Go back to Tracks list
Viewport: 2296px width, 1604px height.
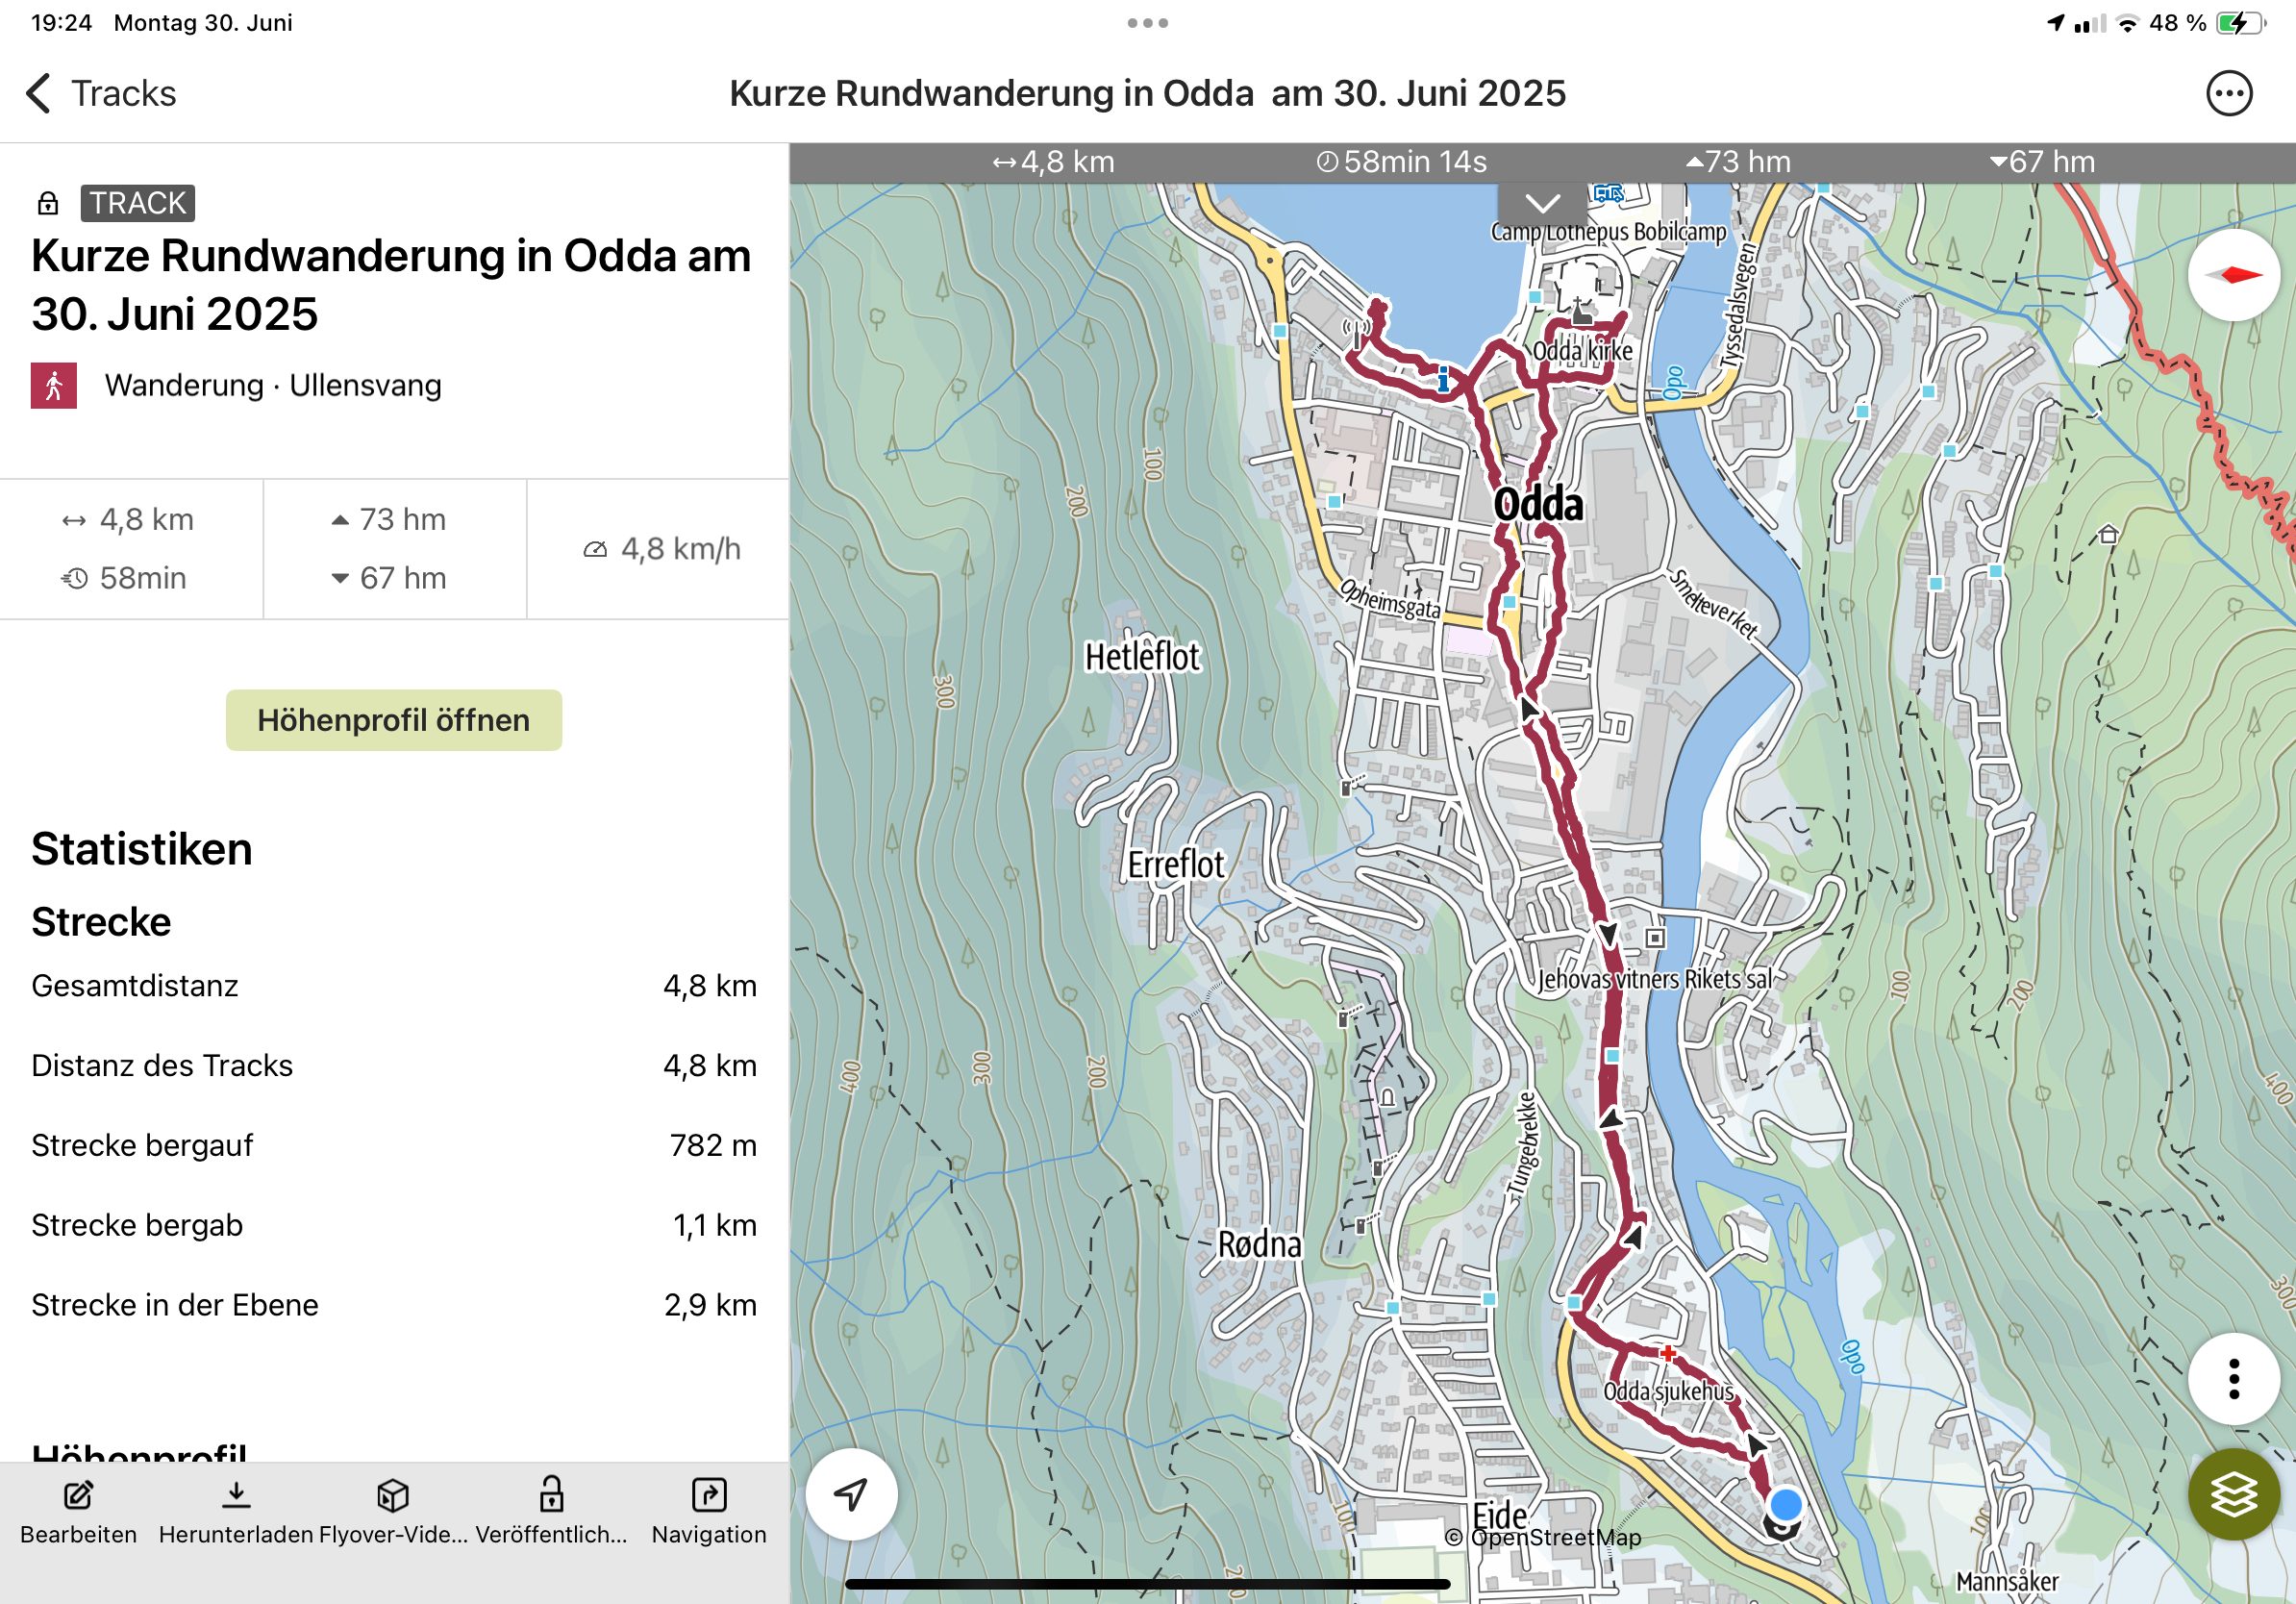click(x=100, y=93)
